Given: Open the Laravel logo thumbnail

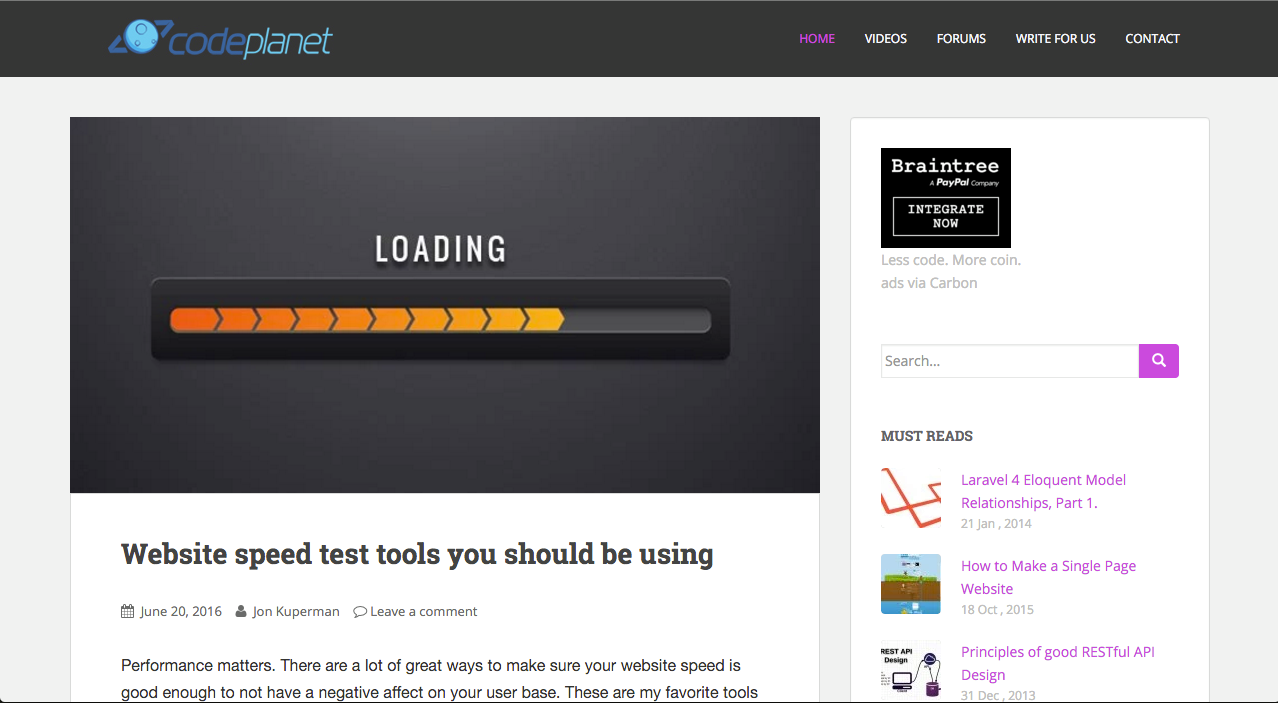Looking at the screenshot, I should [x=911, y=498].
